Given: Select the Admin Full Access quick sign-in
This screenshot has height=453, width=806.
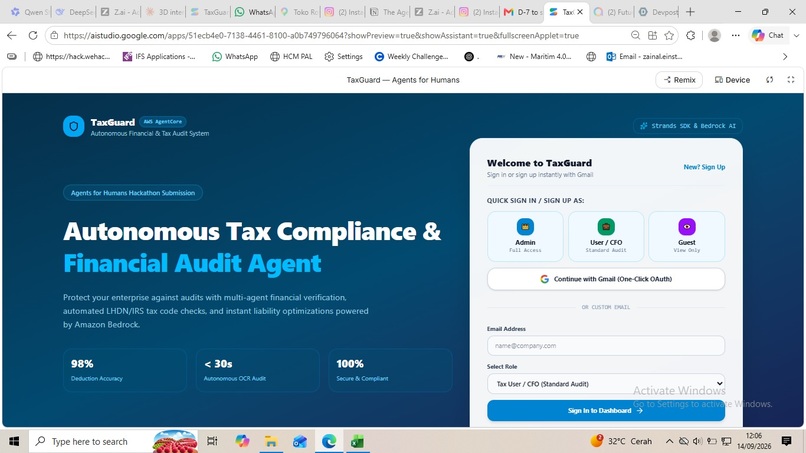Looking at the screenshot, I should pyautogui.click(x=525, y=237).
